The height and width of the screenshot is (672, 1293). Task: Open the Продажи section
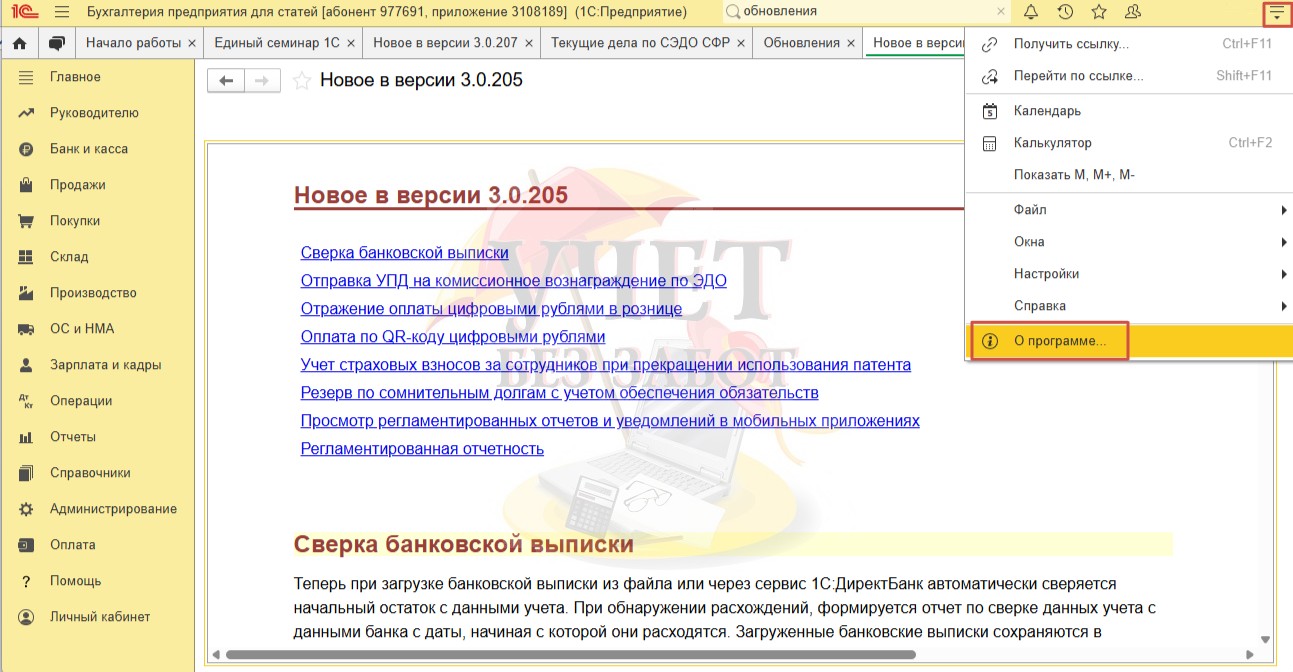97,185
